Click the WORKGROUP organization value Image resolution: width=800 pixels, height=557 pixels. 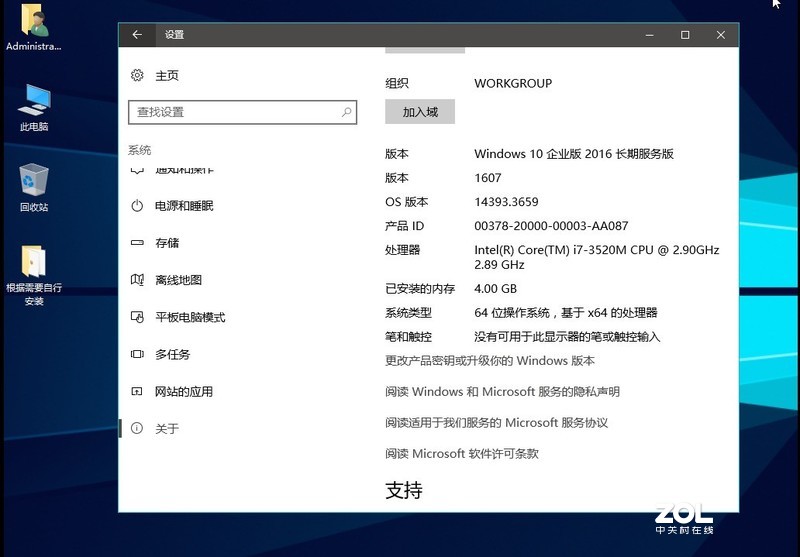(513, 83)
